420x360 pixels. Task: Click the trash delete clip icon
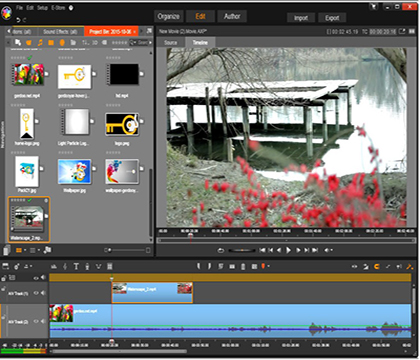click(243, 266)
